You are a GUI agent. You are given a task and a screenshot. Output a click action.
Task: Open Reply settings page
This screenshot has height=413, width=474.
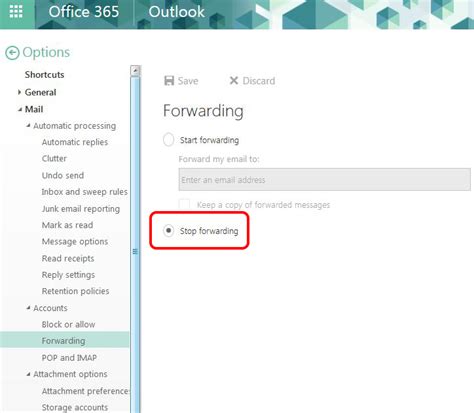point(68,275)
